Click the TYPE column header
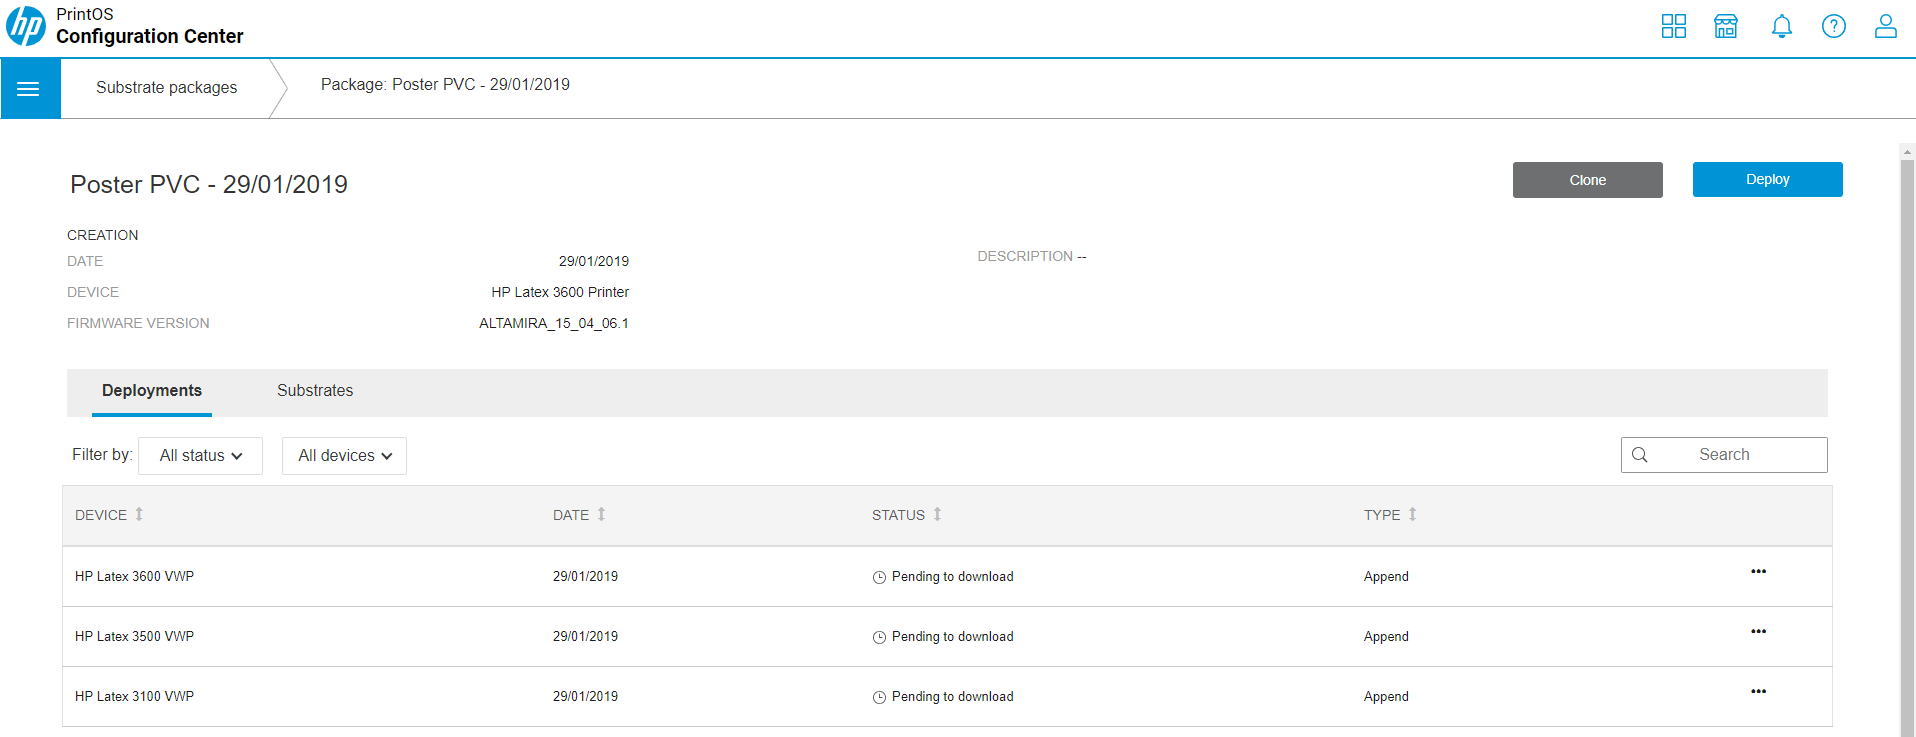1916x737 pixels. [x=1382, y=515]
